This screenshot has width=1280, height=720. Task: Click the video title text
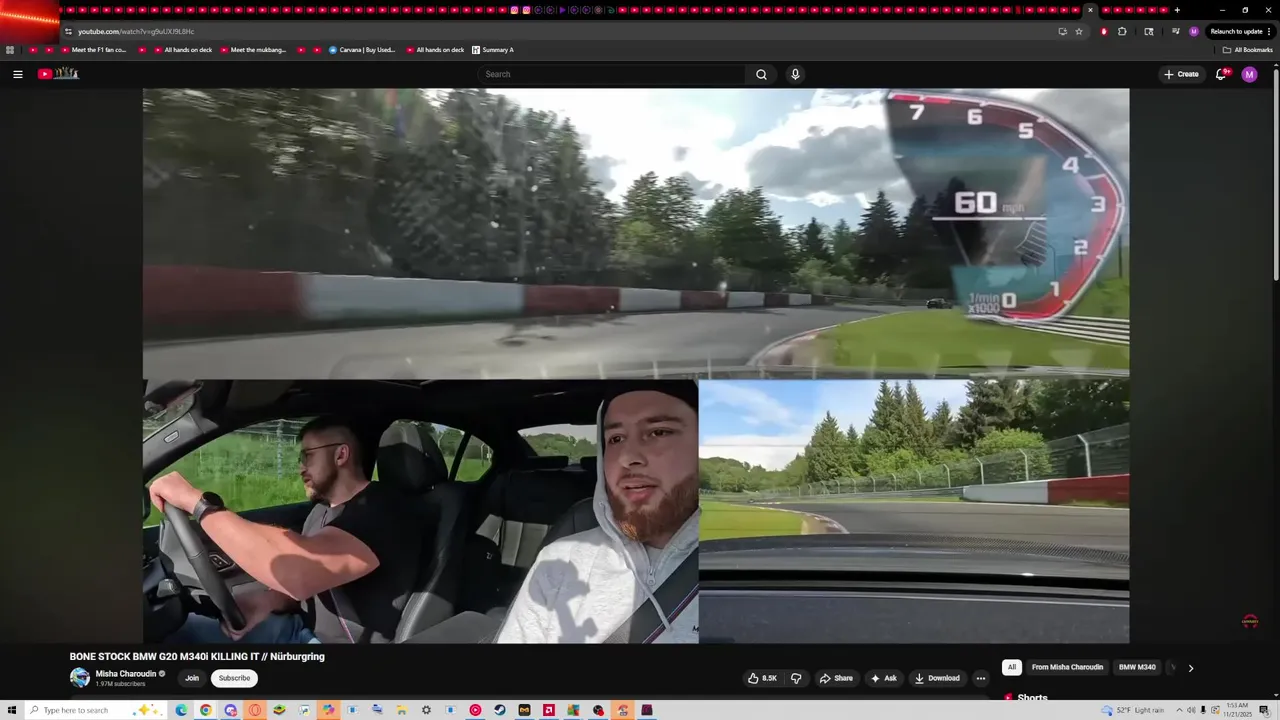click(197, 657)
